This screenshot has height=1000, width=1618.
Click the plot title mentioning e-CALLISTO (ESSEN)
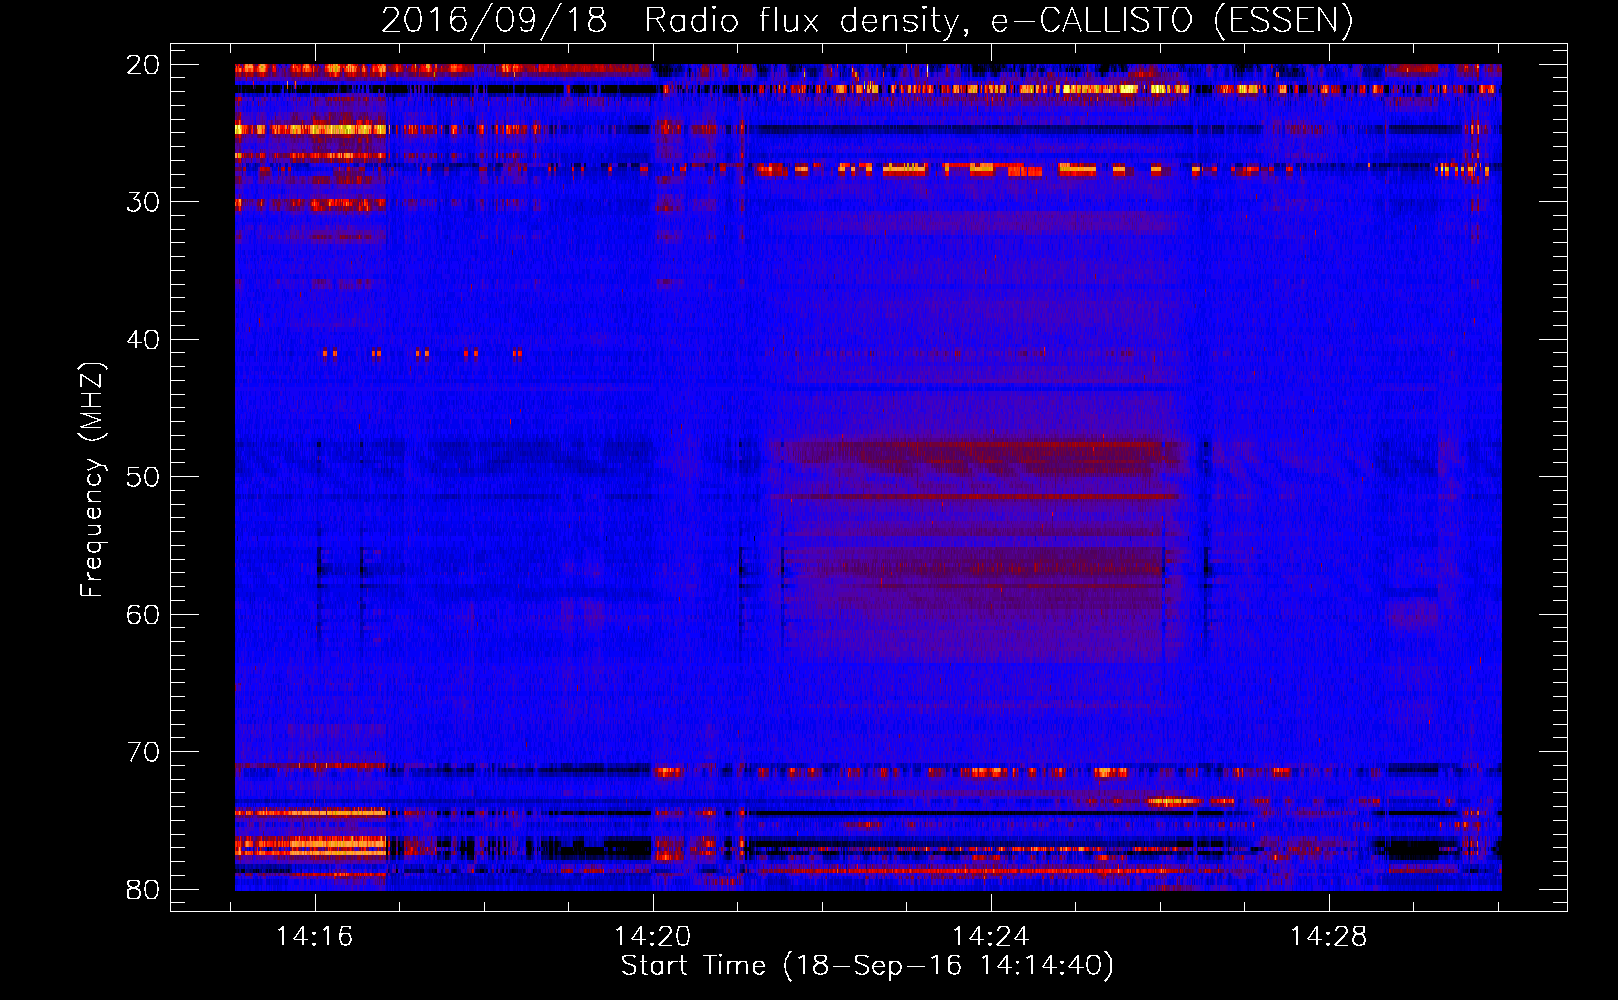pos(867,20)
